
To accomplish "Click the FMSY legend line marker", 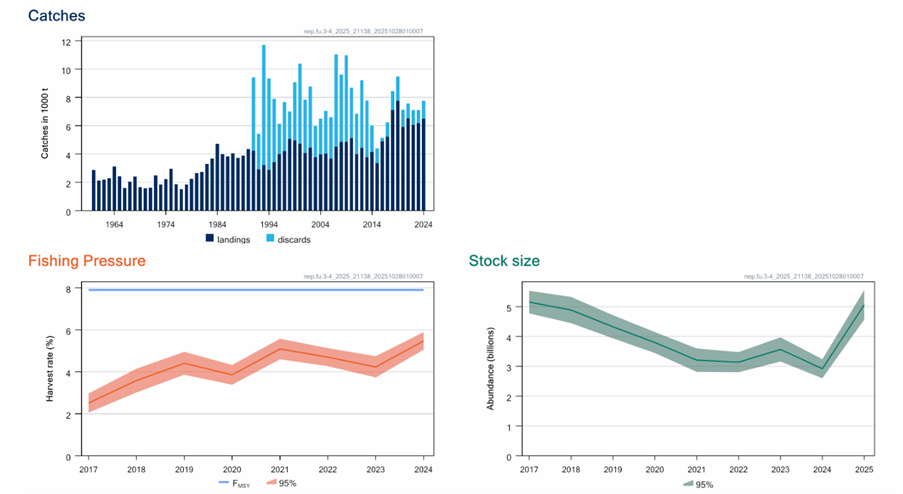I will click(225, 483).
